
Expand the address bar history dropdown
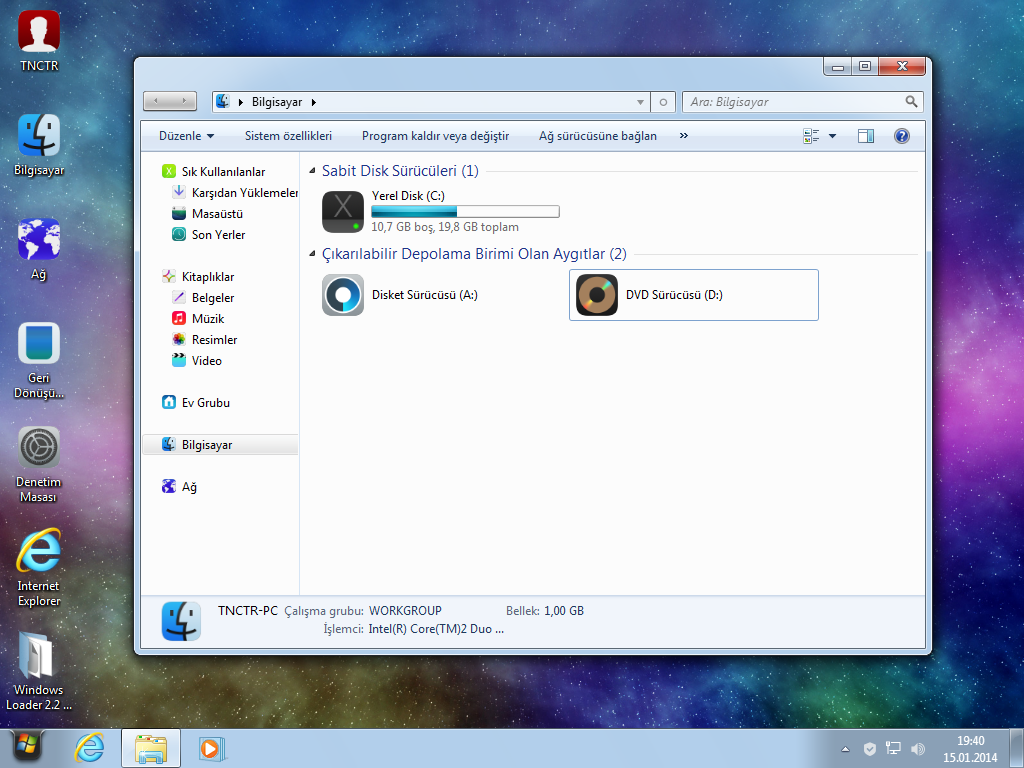640,102
